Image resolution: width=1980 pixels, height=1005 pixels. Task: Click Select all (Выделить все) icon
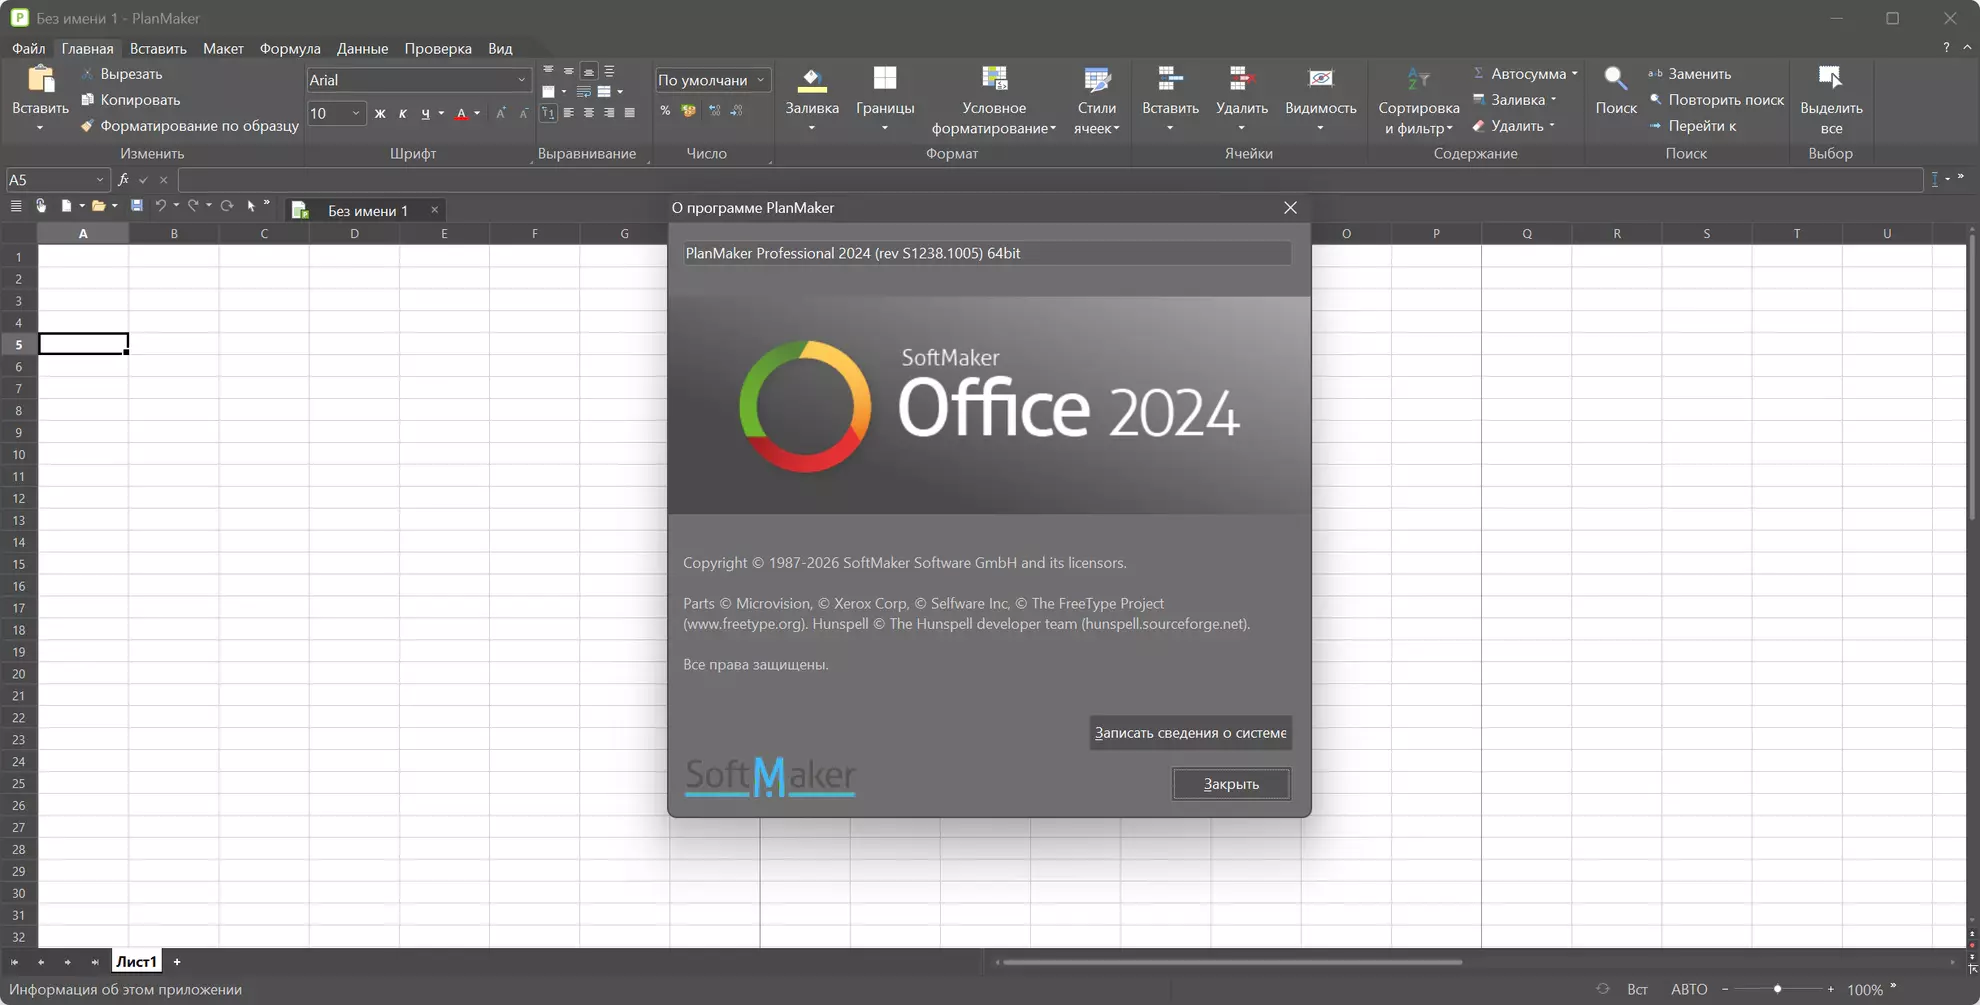click(1830, 79)
